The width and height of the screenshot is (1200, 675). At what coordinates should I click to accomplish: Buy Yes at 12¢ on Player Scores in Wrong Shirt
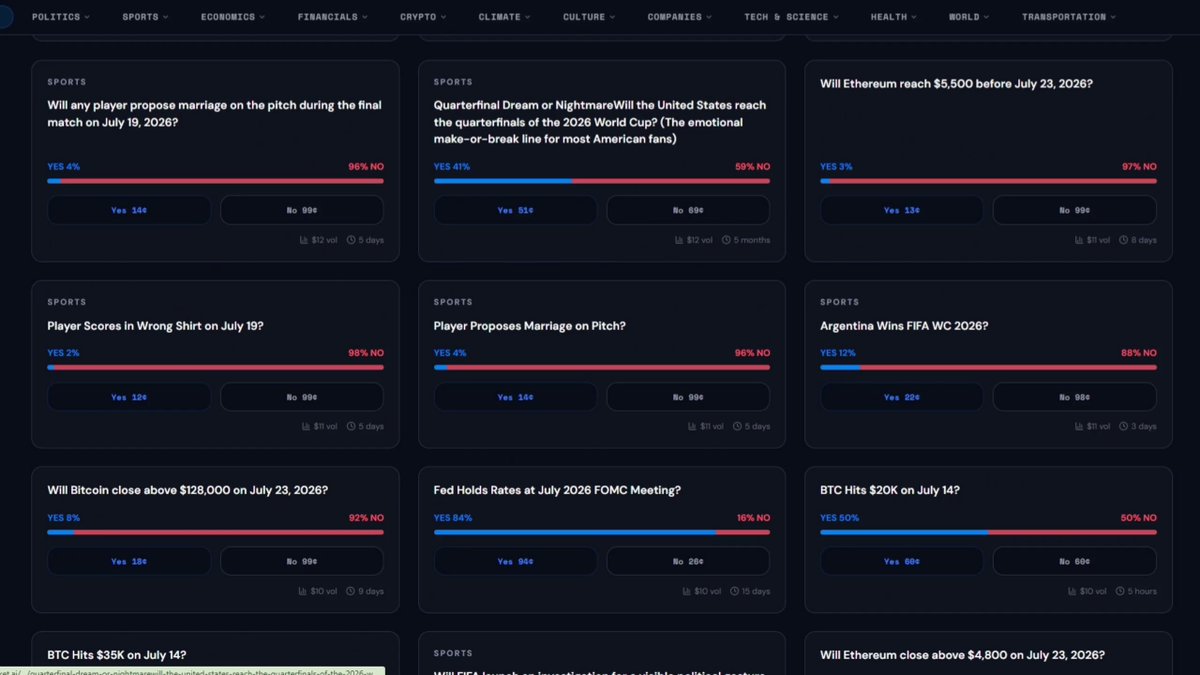(x=129, y=397)
